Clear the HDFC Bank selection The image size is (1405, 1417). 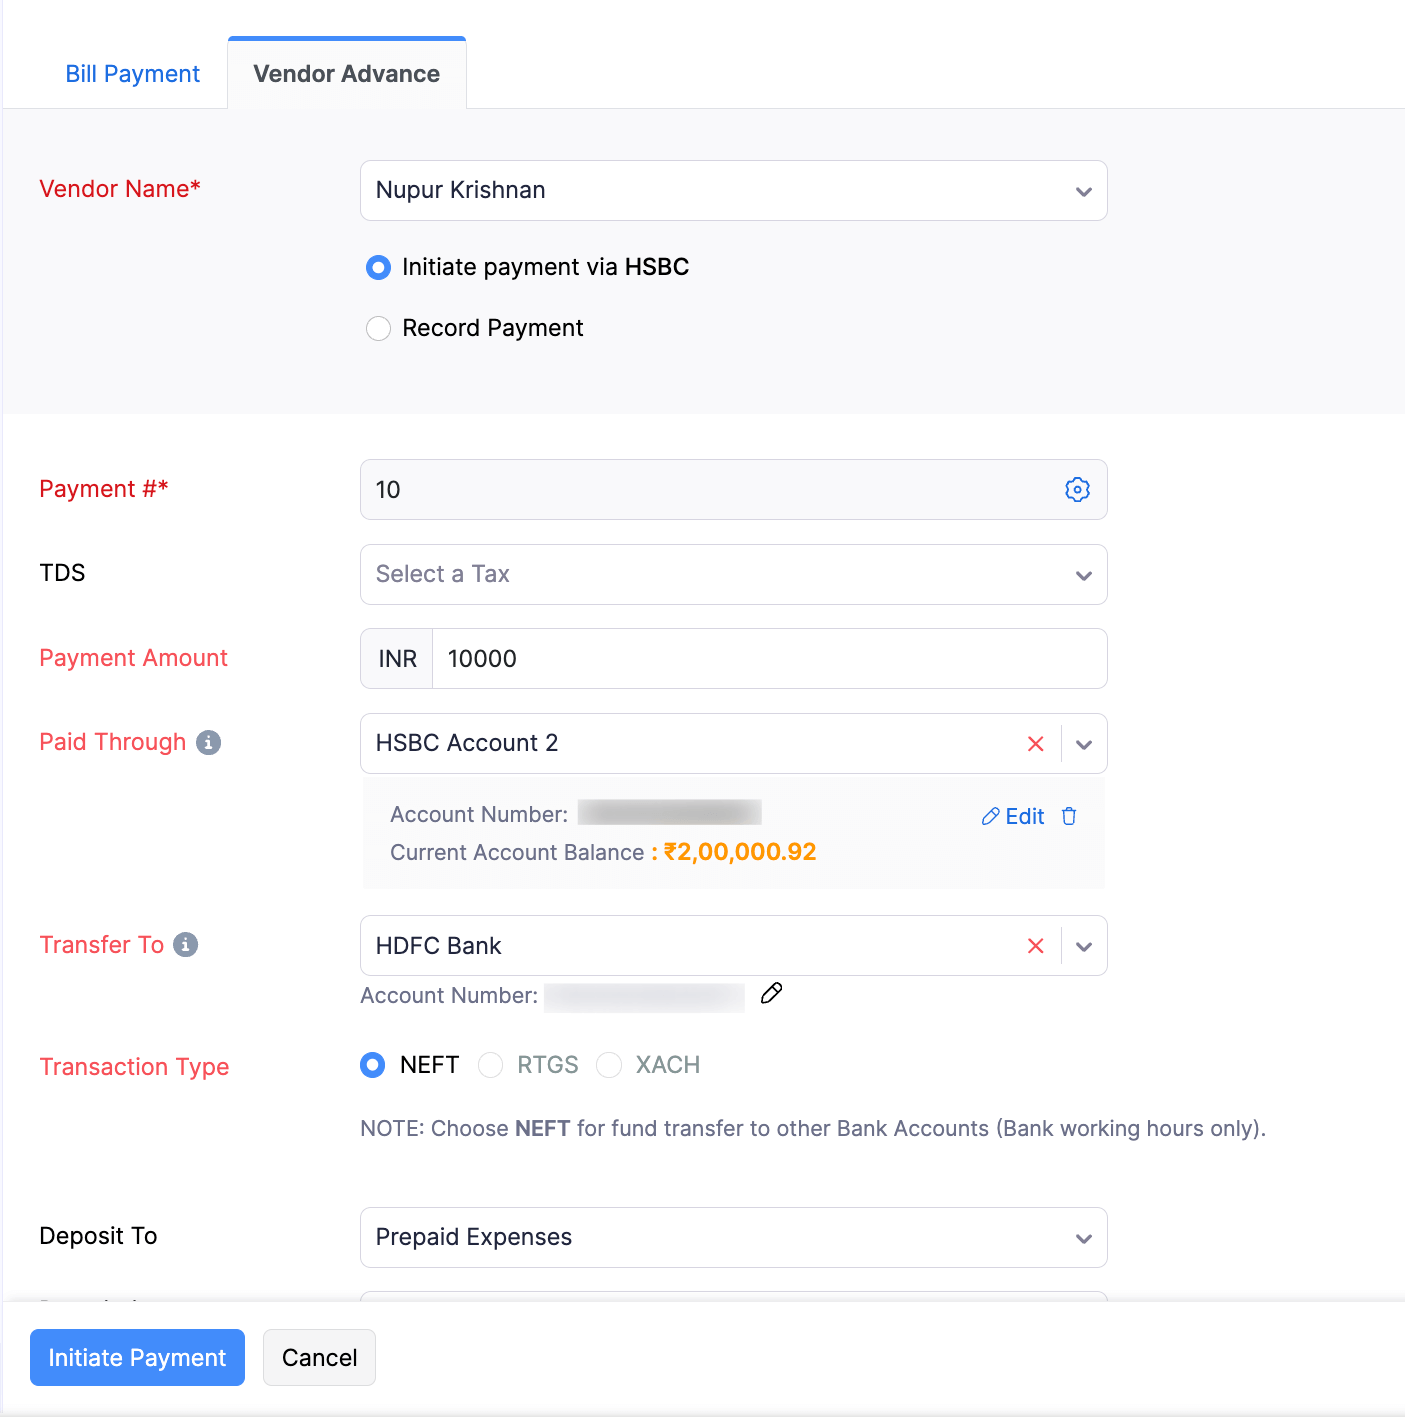(1035, 945)
